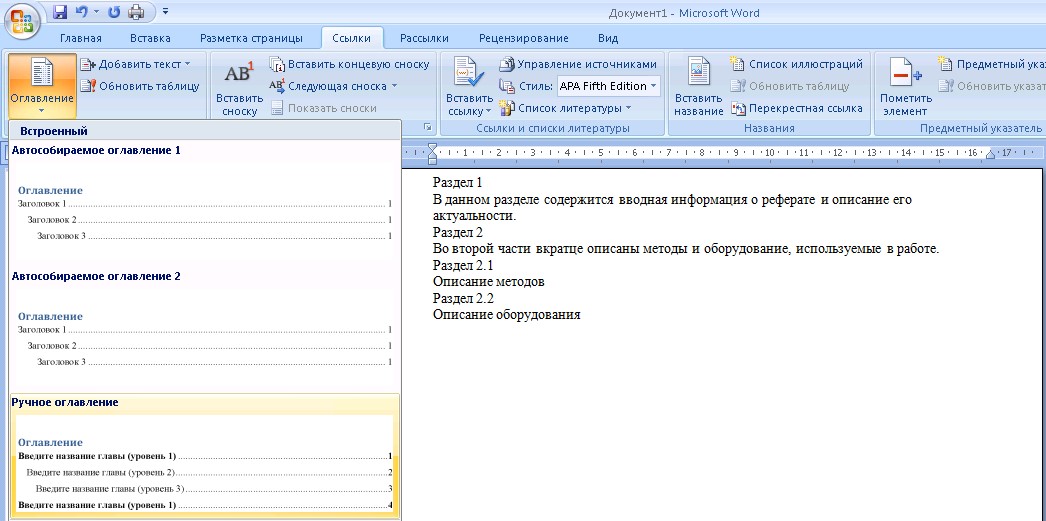Expand the Стиль APA Fifth Edition dropdown
1046x521 pixels.
pyautogui.click(x=654, y=86)
